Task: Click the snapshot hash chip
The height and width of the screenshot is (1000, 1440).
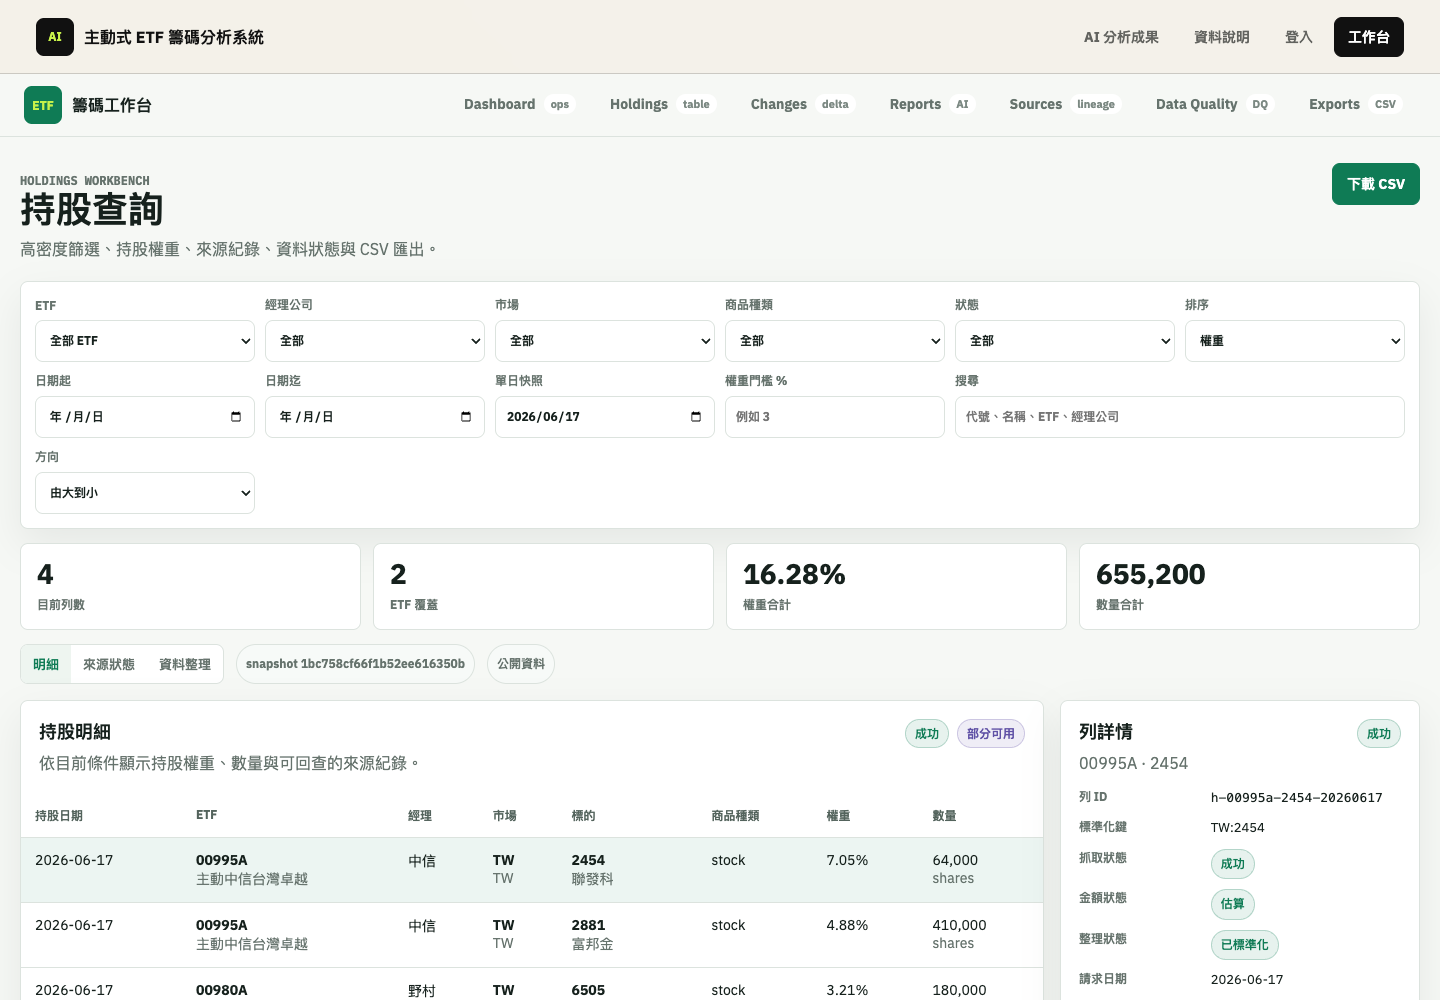Action: point(355,664)
